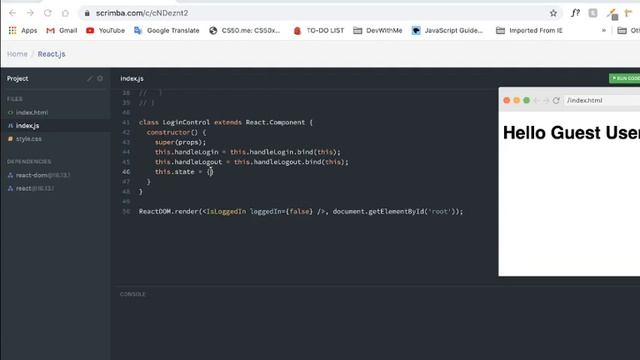Image resolution: width=640 pixels, height=360 pixels.
Task: Click the super(props); line
Action: pos(180,142)
